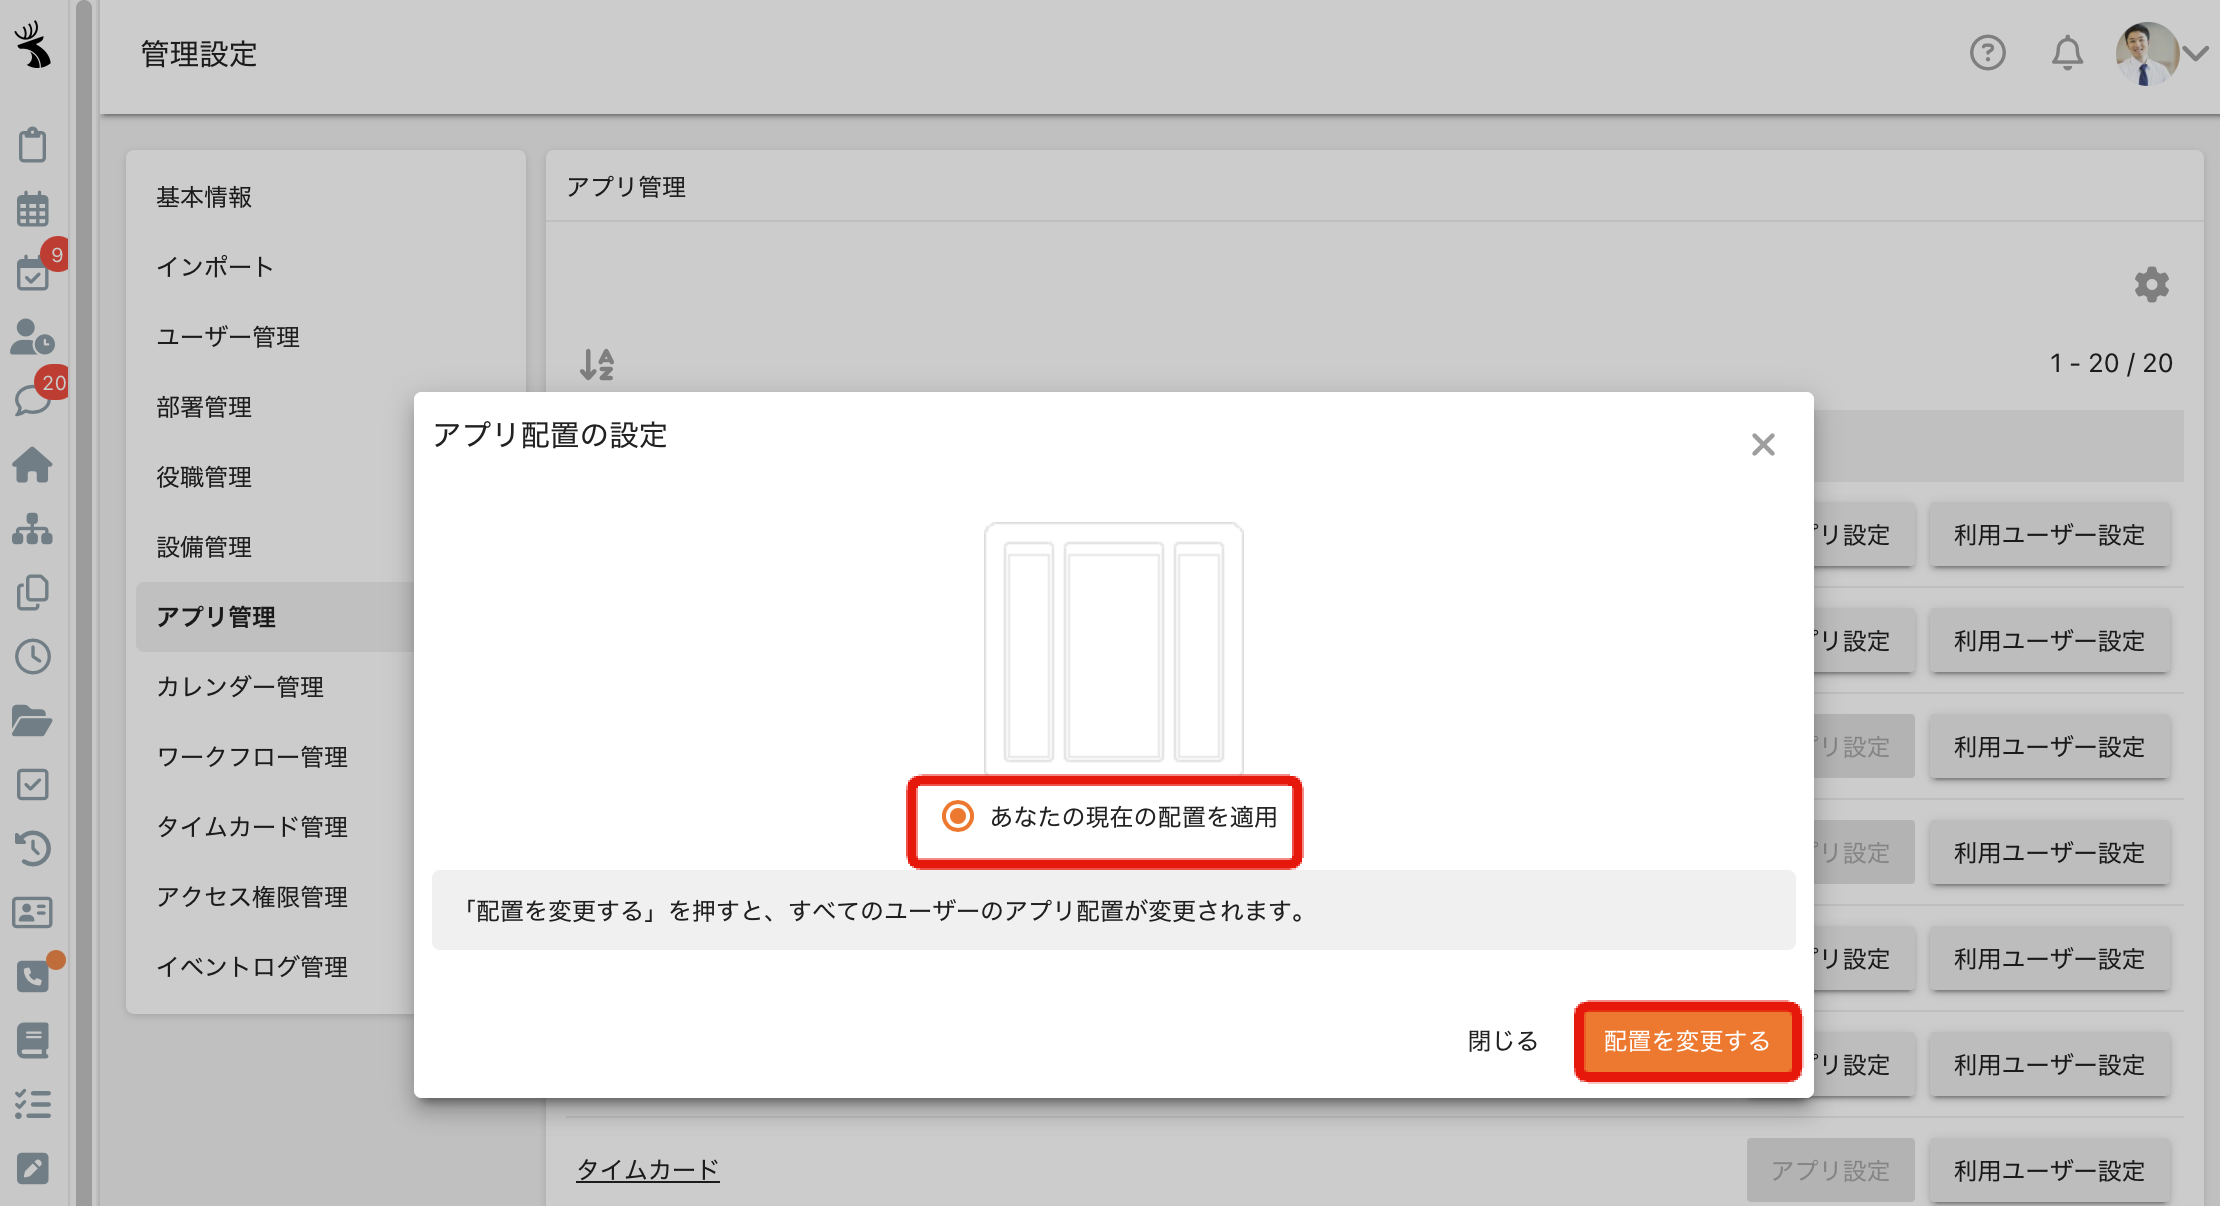
Task: Click the workflow checkbox icon in the sidebar
Action: coord(34,784)
